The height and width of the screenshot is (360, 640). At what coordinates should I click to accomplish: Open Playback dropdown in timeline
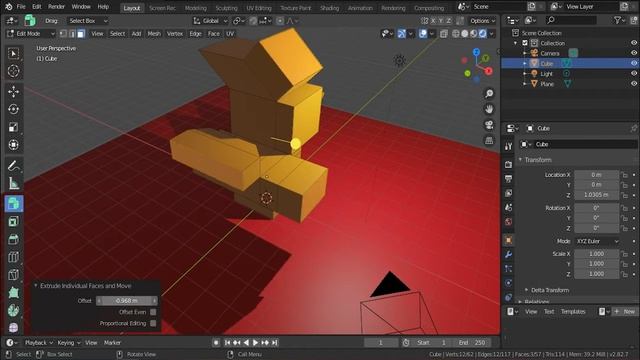(x=39, y=343)
